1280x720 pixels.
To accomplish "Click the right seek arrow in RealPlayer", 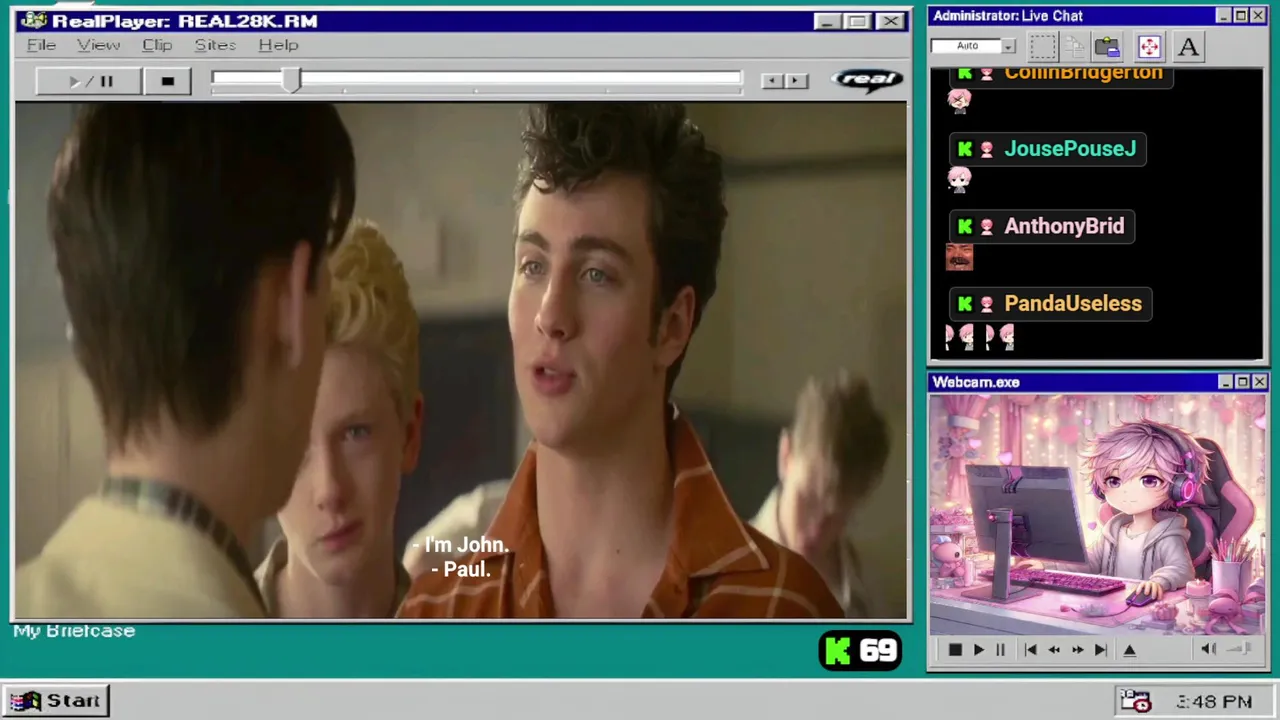I will [796, 81].
